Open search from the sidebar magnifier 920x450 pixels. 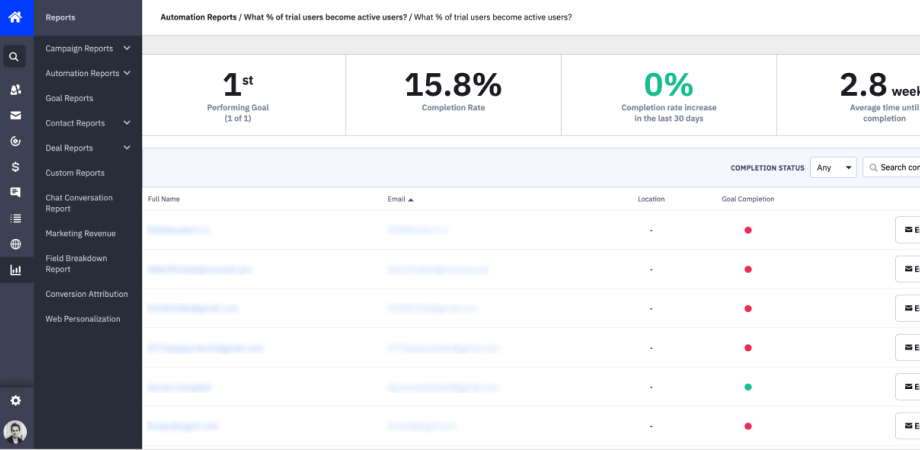pyautogui.click(x=15, y=57)
